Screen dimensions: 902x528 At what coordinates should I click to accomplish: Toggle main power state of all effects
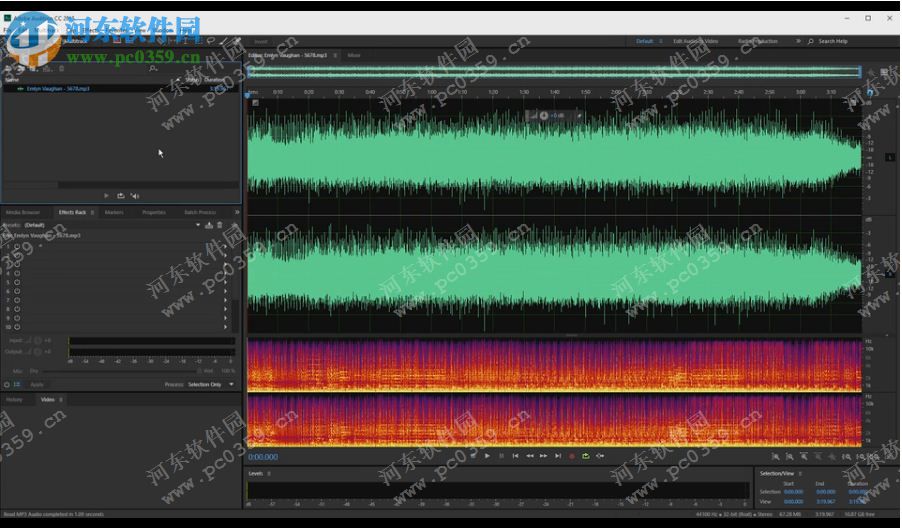[x=7, y=384]
